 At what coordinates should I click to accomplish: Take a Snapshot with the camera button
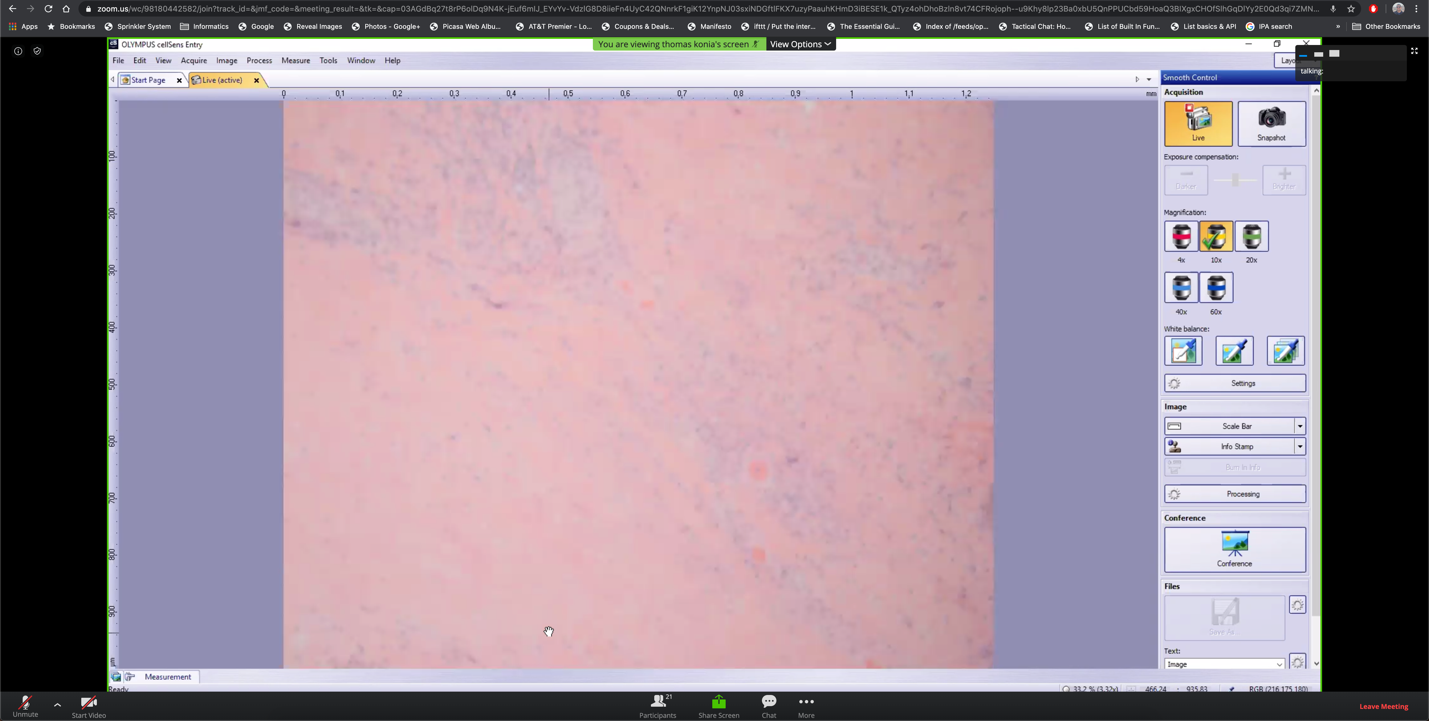1271,123
